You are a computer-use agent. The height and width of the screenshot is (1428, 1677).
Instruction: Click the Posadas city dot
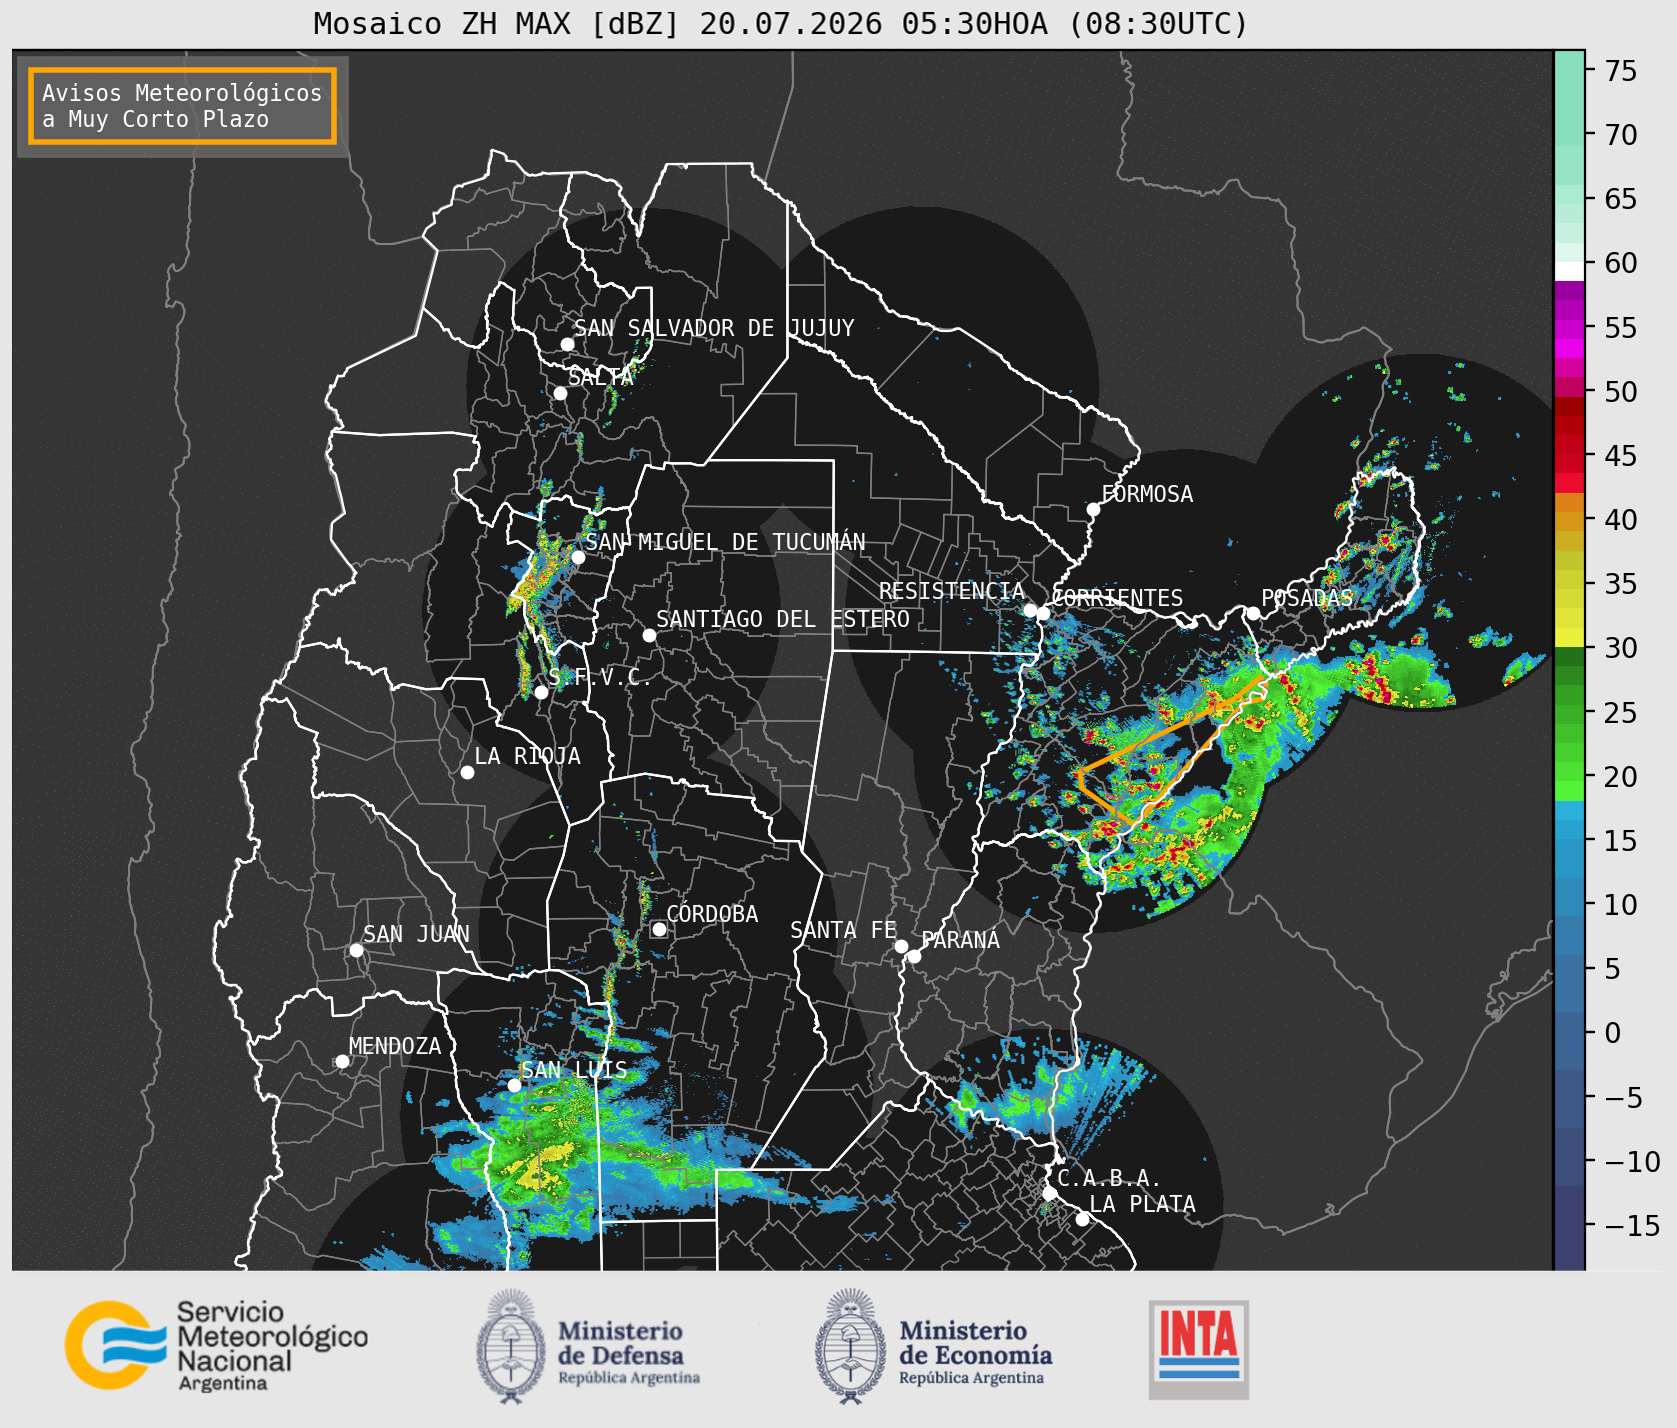click(1252, 613)
